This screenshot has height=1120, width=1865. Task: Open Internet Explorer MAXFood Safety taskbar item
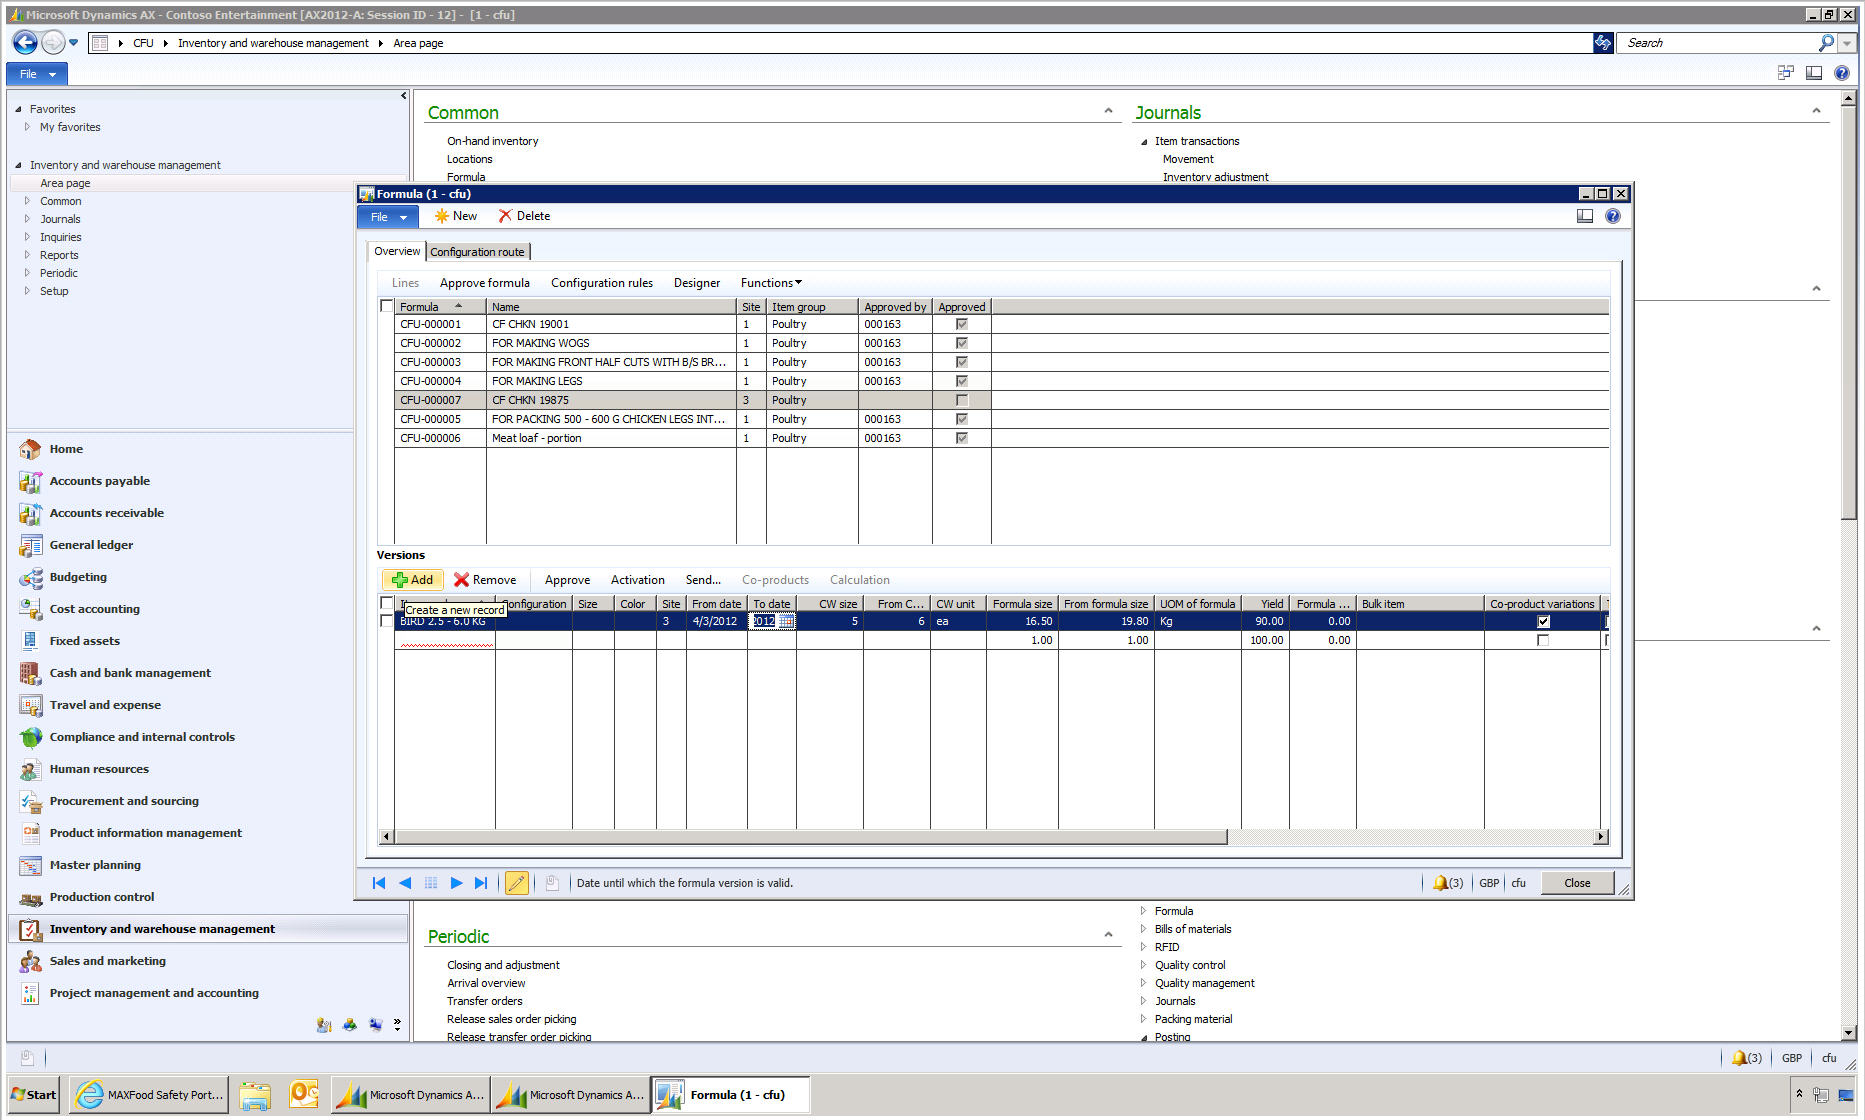tap(149, 1095)
